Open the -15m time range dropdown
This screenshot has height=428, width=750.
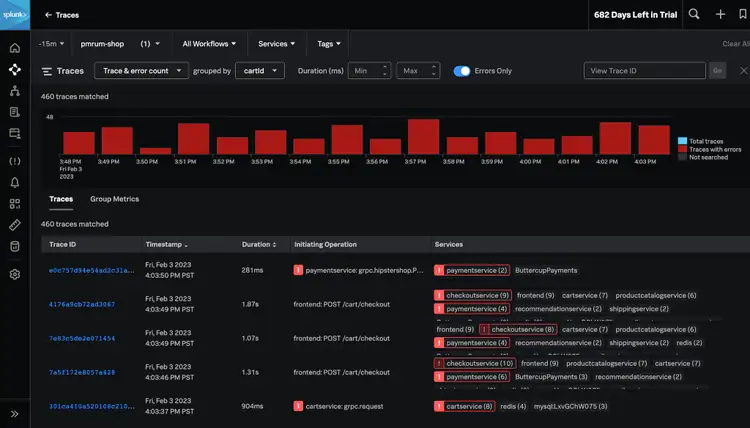point(49,44)
